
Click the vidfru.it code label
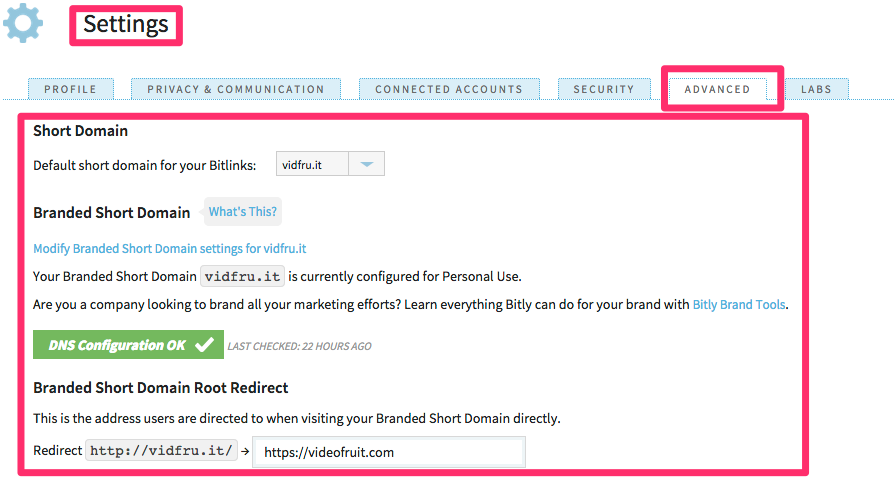coord(242,276)
